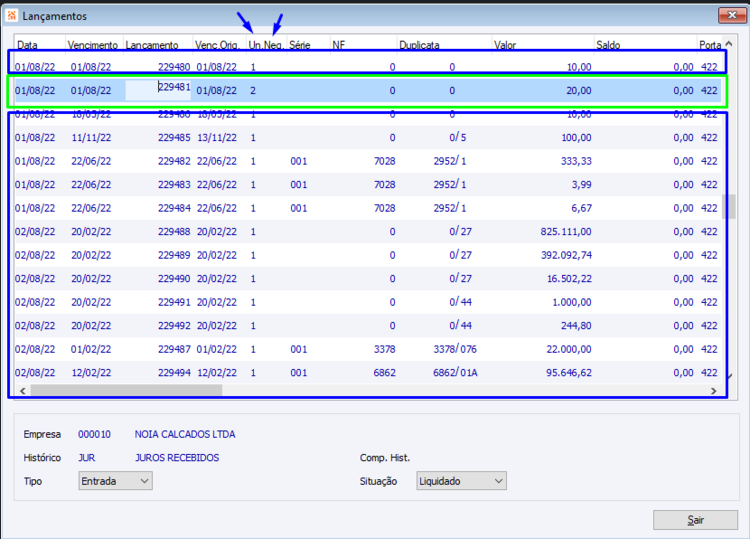Click duplicata 6862/01A cell

pos(455,373)
